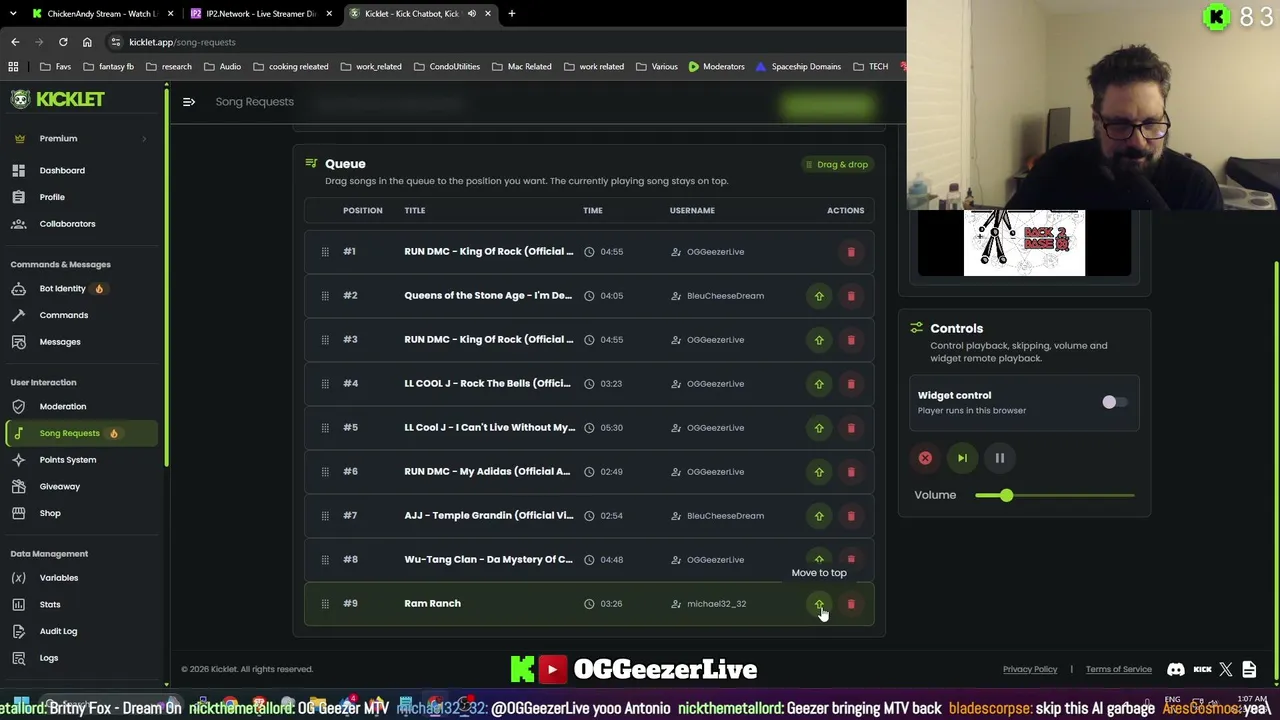Reload the Kicklet page
The width and height of the screenshot is (1280, 720).
63,42
